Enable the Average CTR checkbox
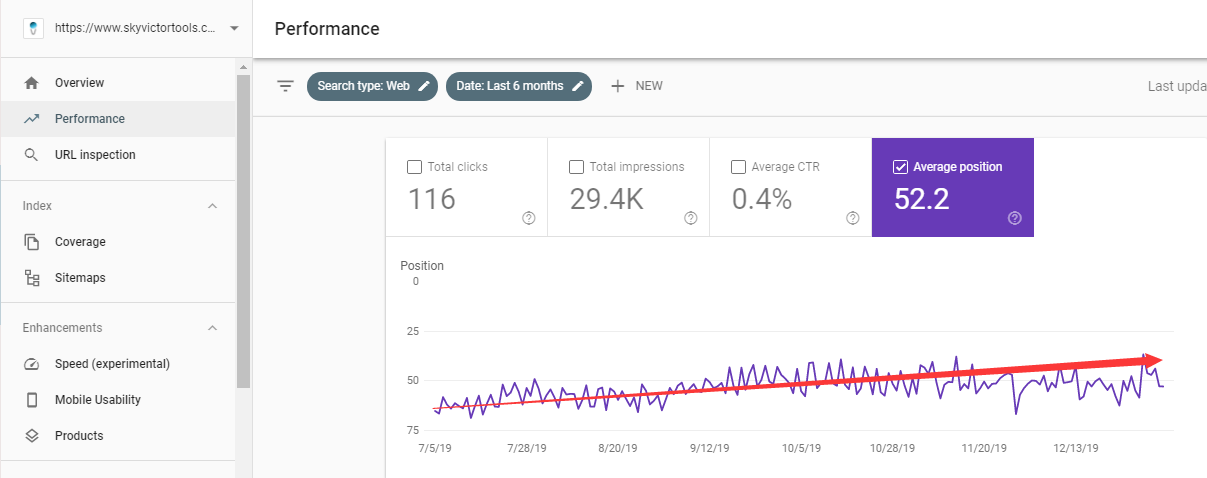The height and width of the screenshot is (478, 1207). tap(738, 167)
